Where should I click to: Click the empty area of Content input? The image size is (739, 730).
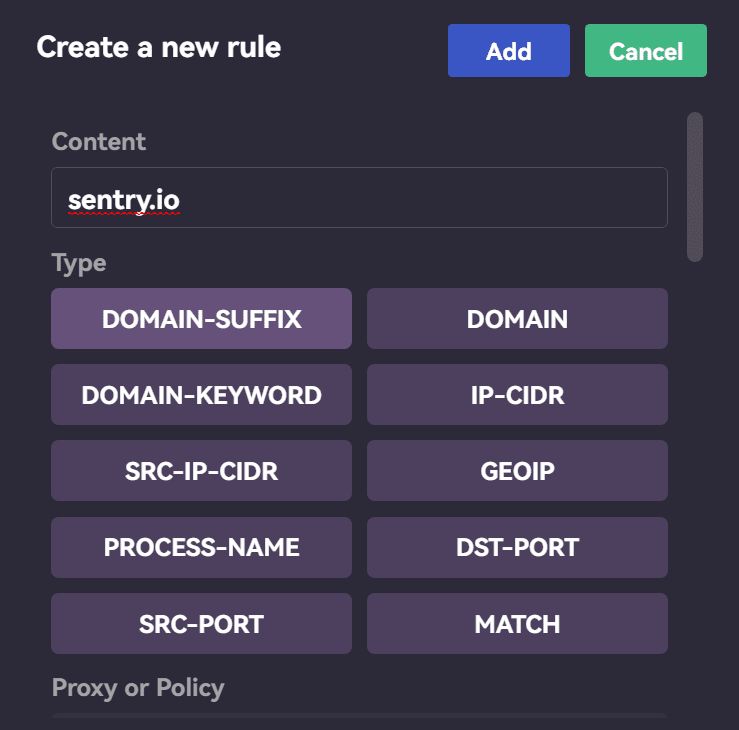pos(424,197)
